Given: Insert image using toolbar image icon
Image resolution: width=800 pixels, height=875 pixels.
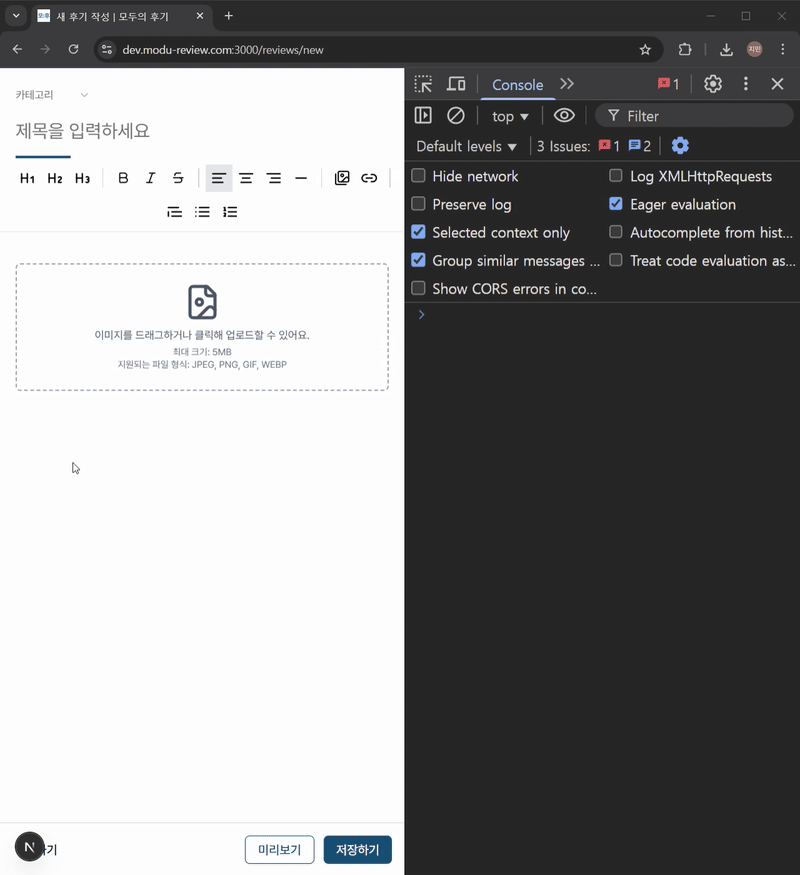Looking at the screenshot, I should point(342,179).
